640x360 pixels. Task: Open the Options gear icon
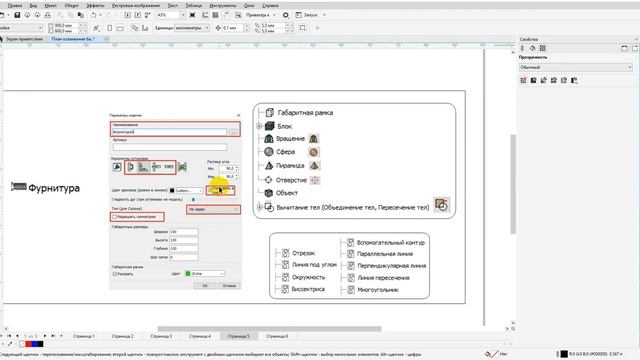[286, 15]
